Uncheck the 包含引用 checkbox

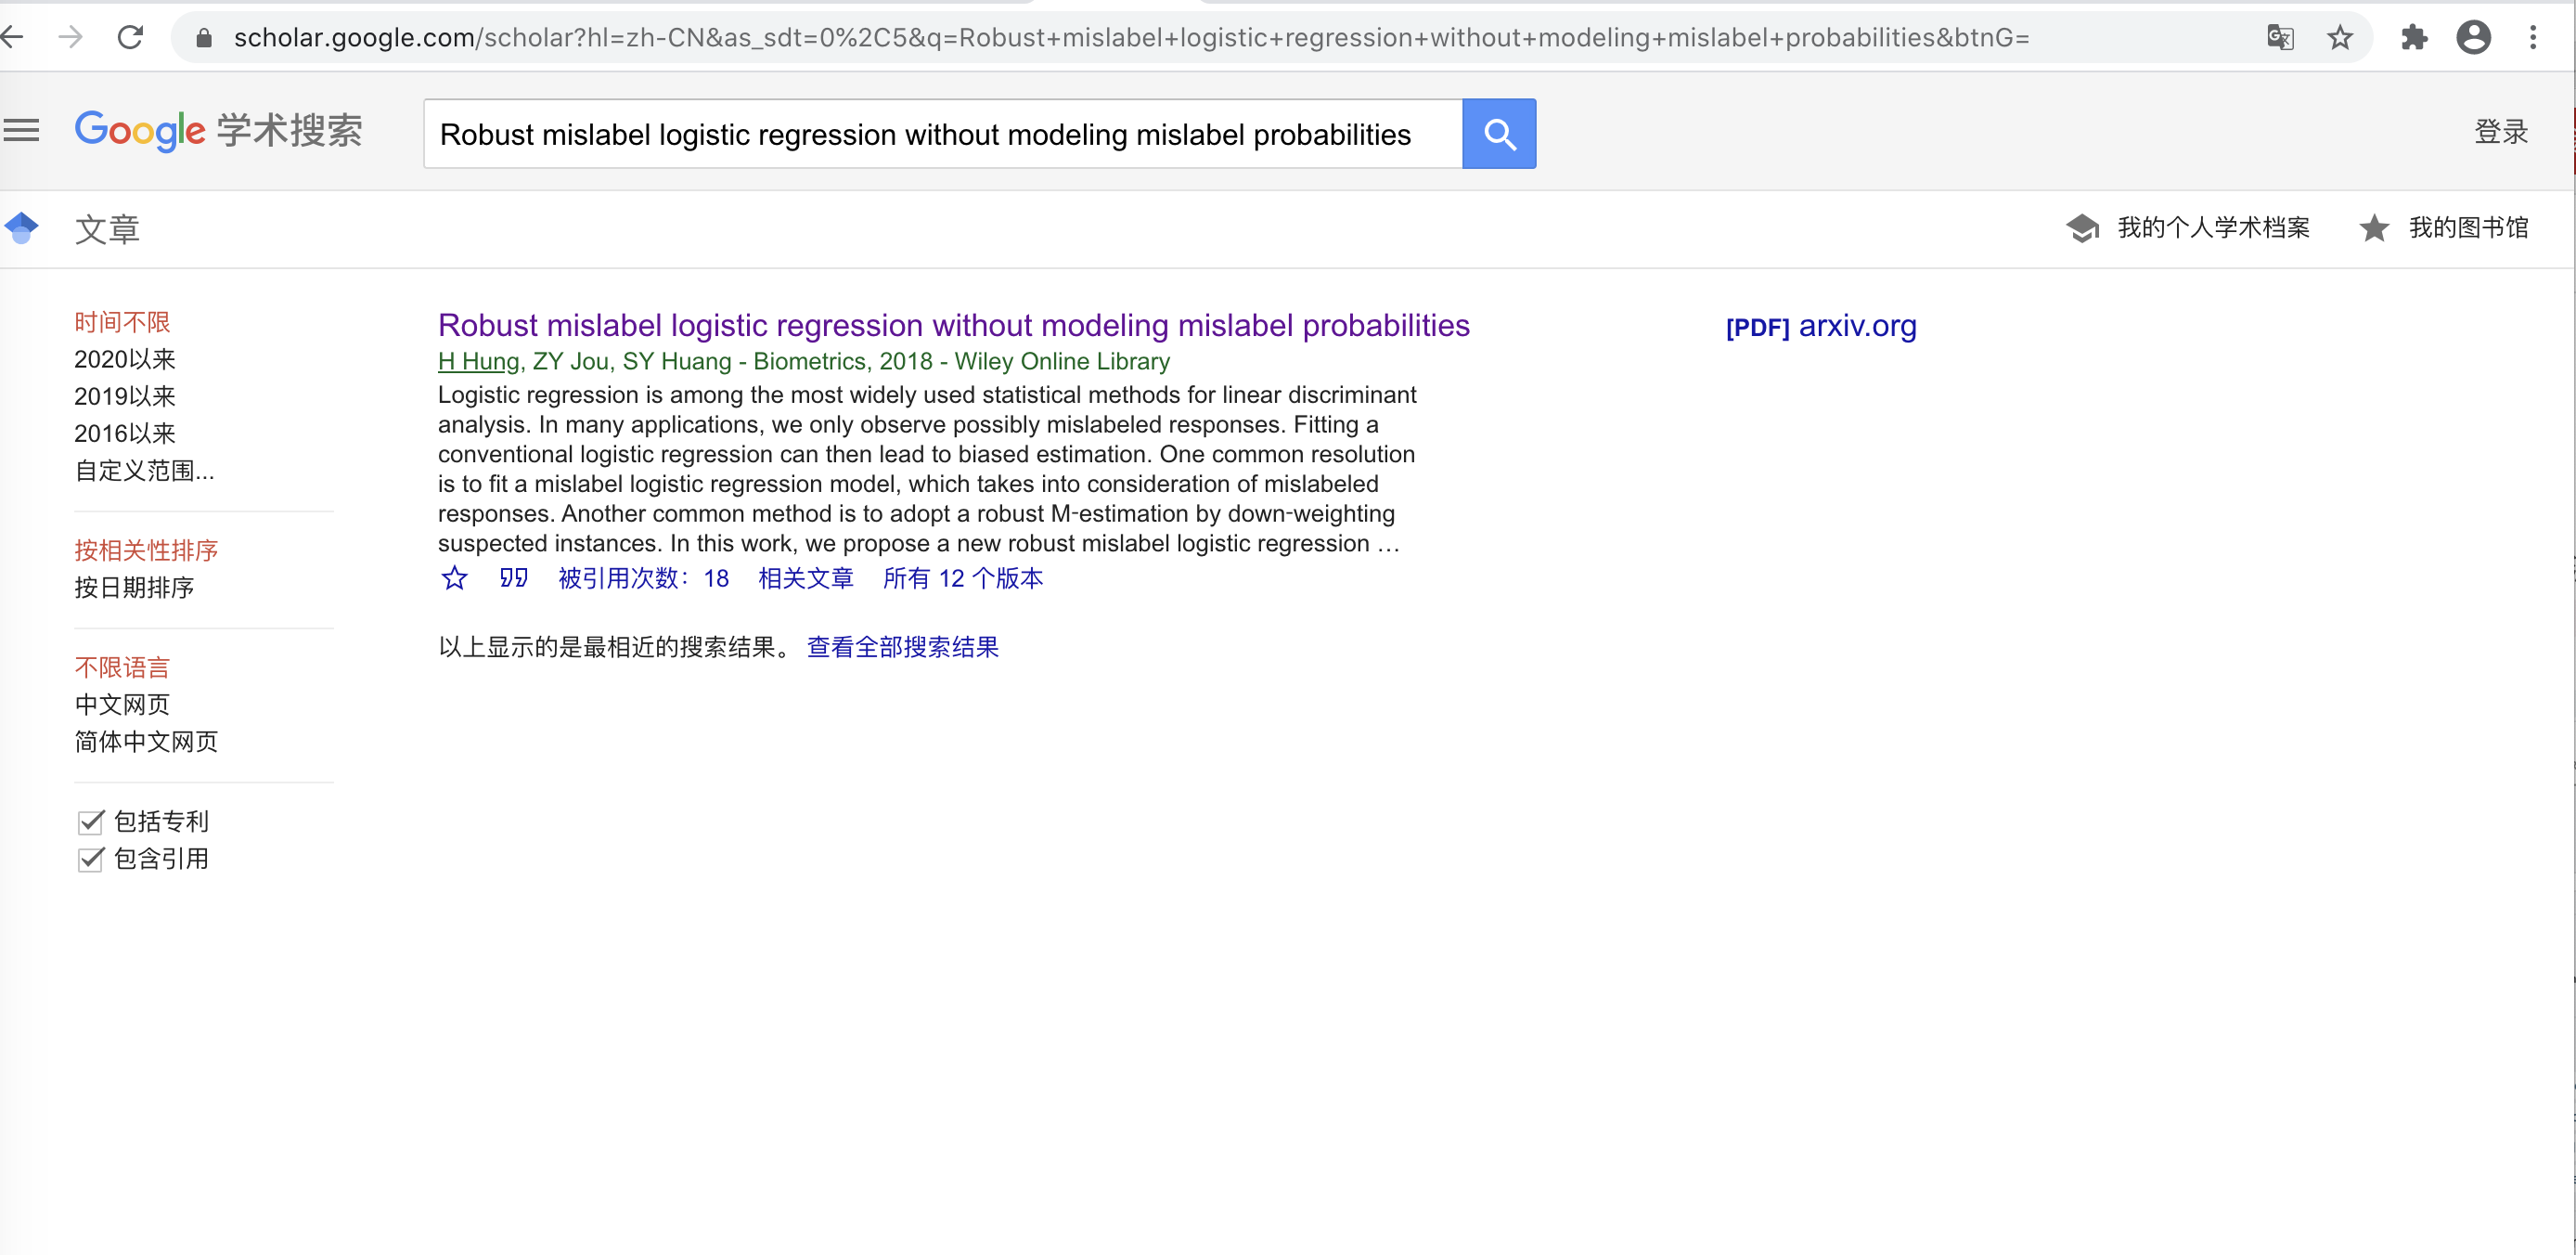[90, 859]
